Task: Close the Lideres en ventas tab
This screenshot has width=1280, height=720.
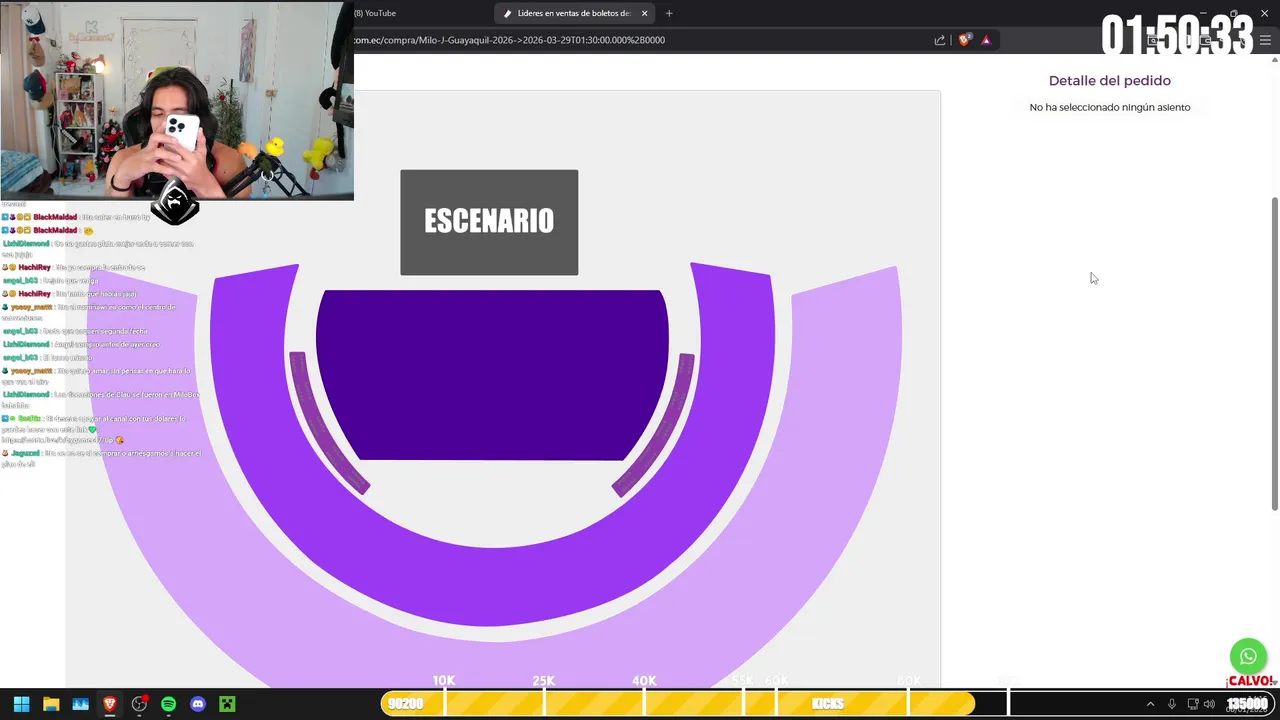Action: pyautogui.click(x=645, y=13)
